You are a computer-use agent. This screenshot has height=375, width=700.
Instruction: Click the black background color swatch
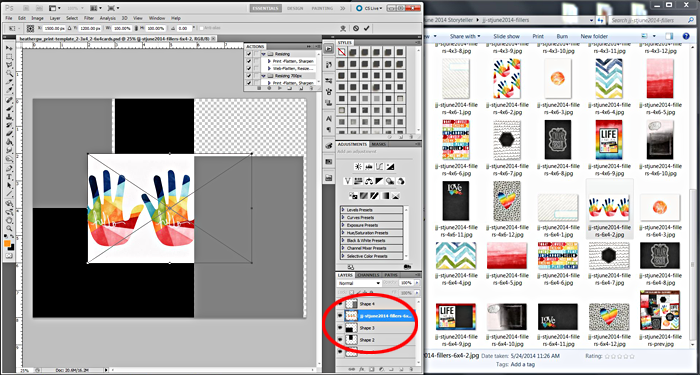pyautogui.click(x=11, y=247)
